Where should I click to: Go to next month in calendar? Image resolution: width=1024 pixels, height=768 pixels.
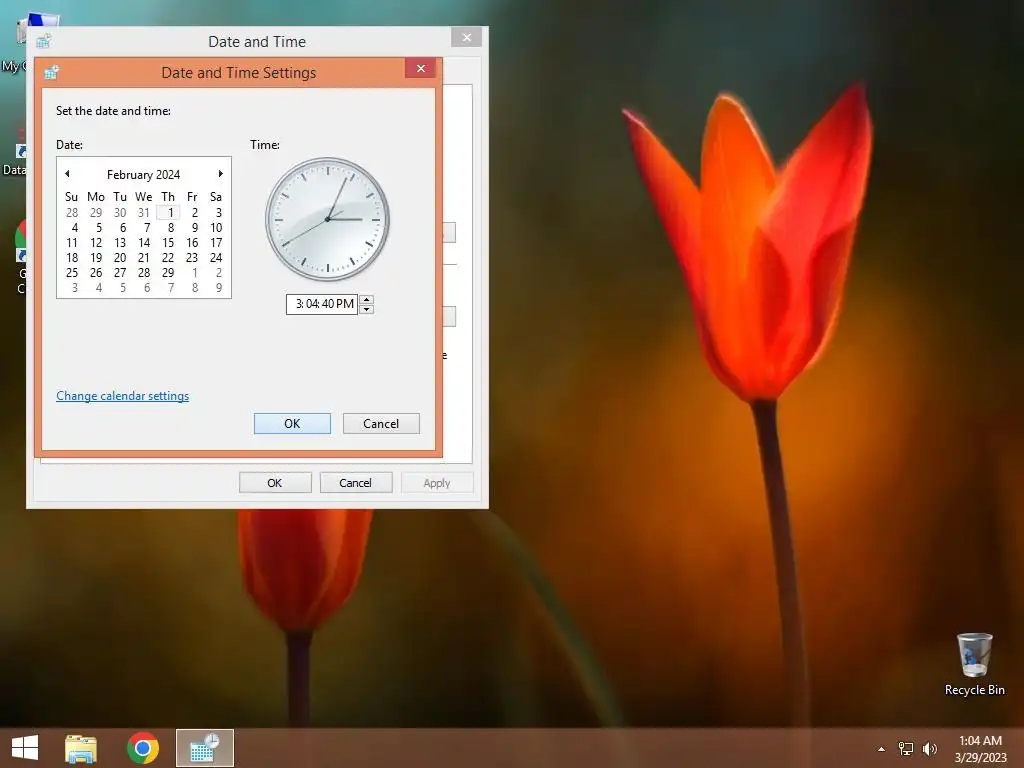221,174
